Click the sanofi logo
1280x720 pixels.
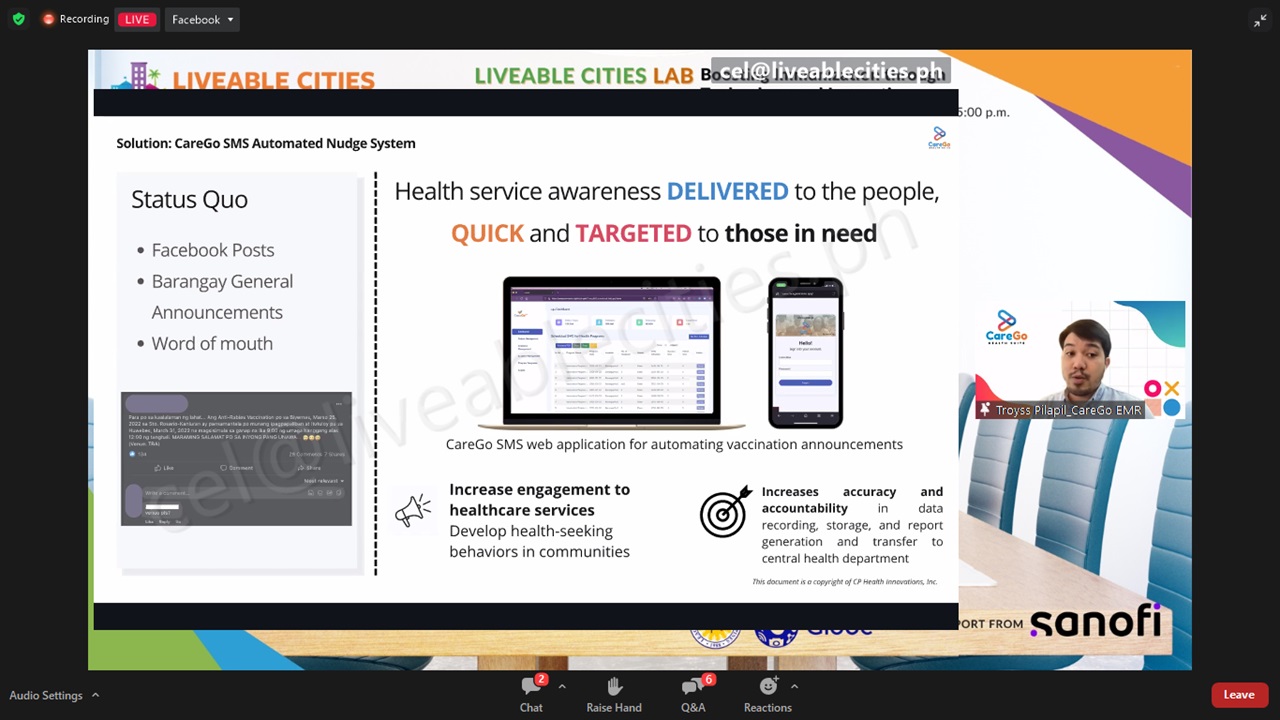[x=1095, y=621]
